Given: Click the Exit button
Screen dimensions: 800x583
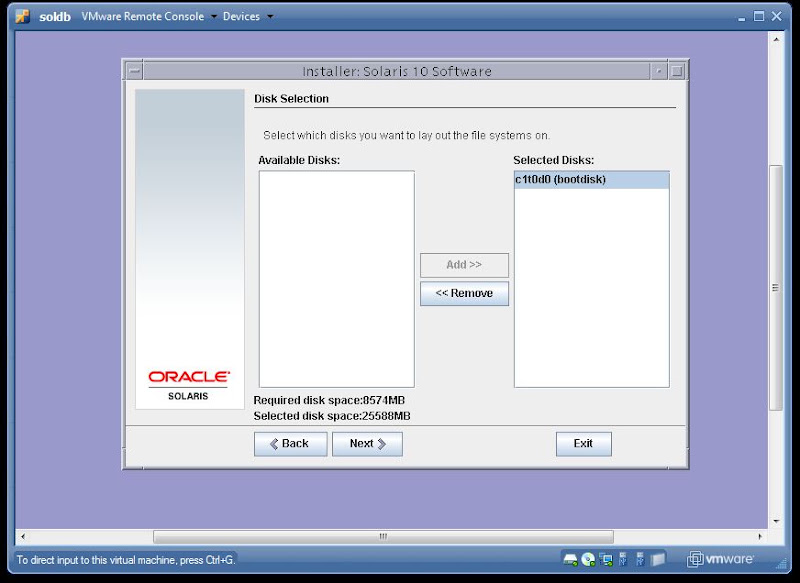Looking at the screenshot, I should (x=584, y=444).
